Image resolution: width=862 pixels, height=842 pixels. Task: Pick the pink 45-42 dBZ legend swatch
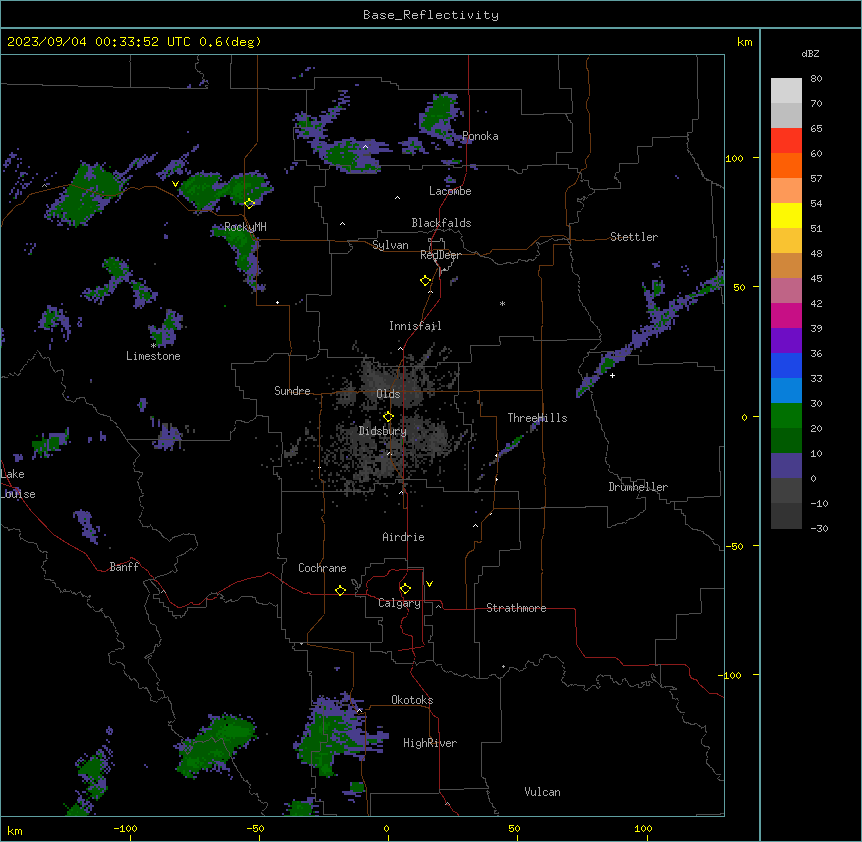point(786,291)
